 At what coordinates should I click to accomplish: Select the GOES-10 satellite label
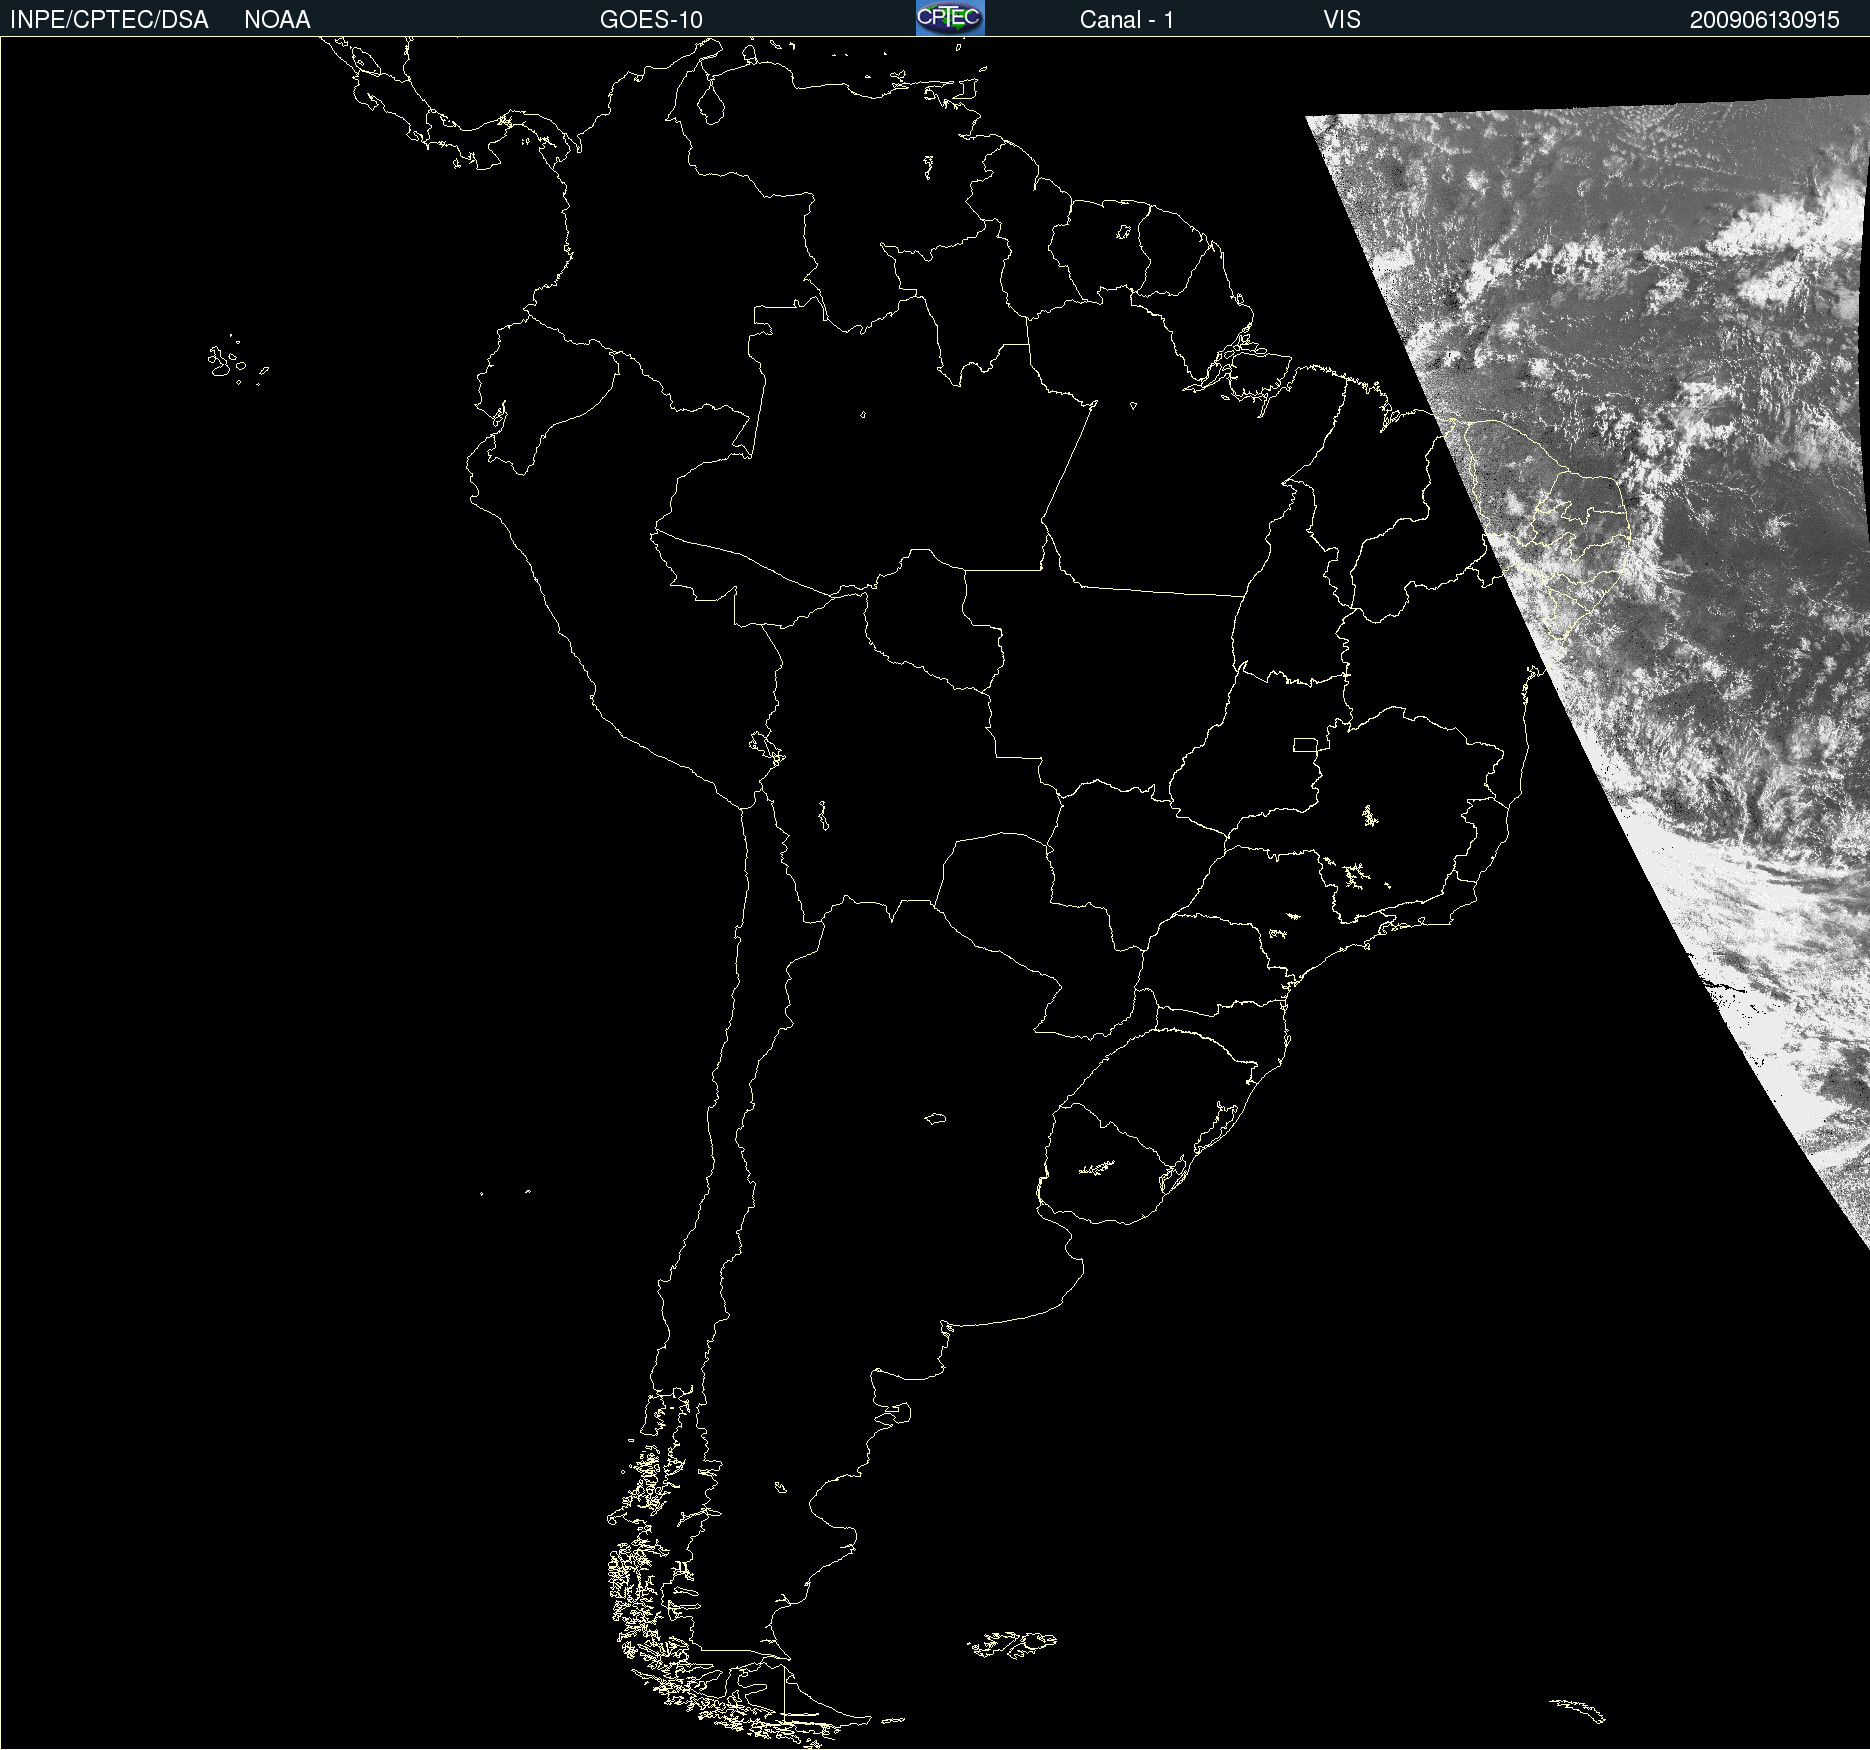click(x=651, y=20)
